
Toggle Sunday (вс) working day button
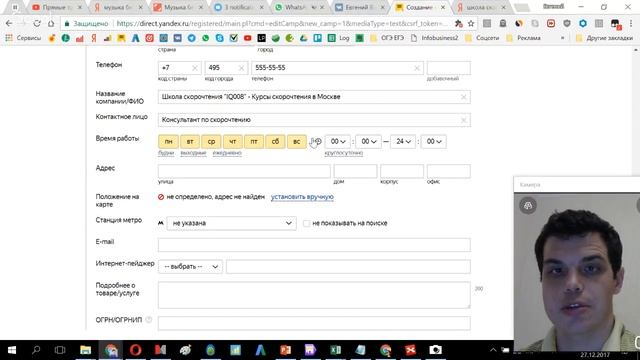click(x=297, y=142)
